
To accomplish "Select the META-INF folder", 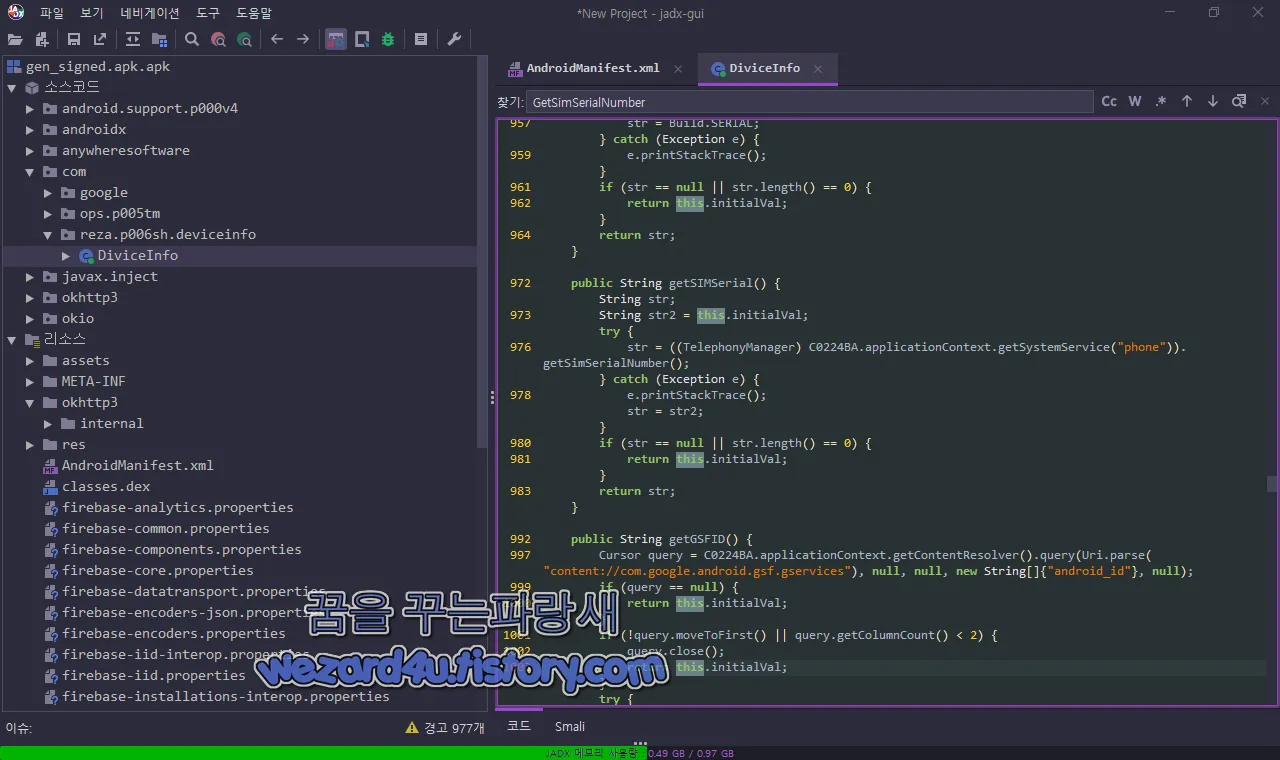I will click(94, 382).
